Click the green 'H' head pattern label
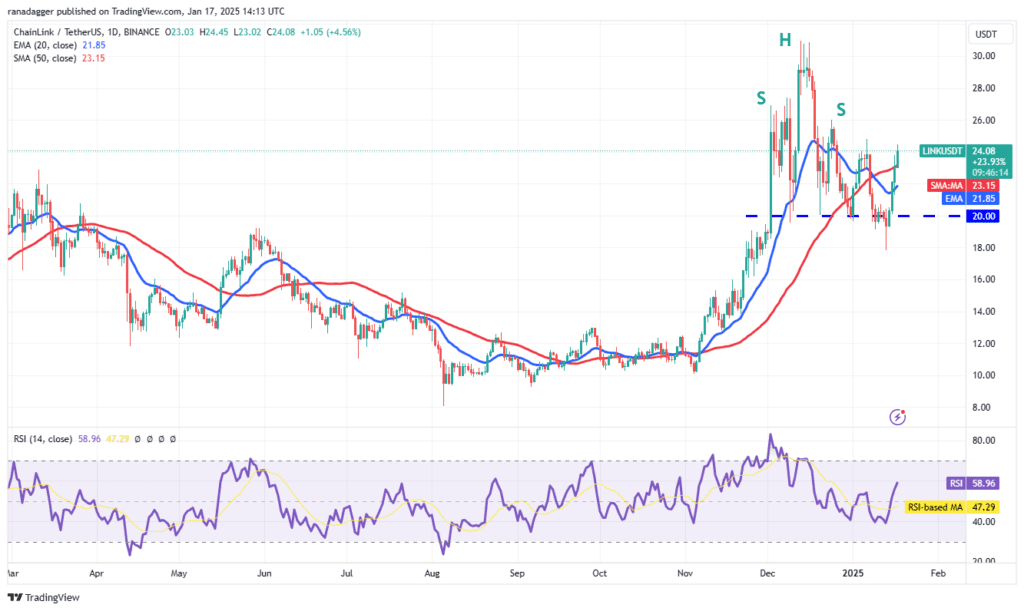Viewport: 1024px width, 611px height. point(785,40)
